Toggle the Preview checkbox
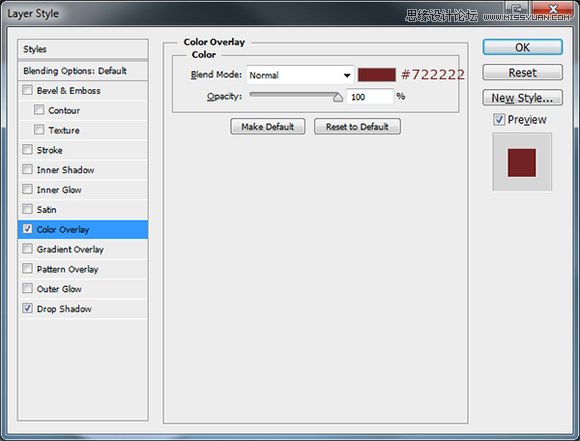 pyautogui.click(x=499, y=119)
